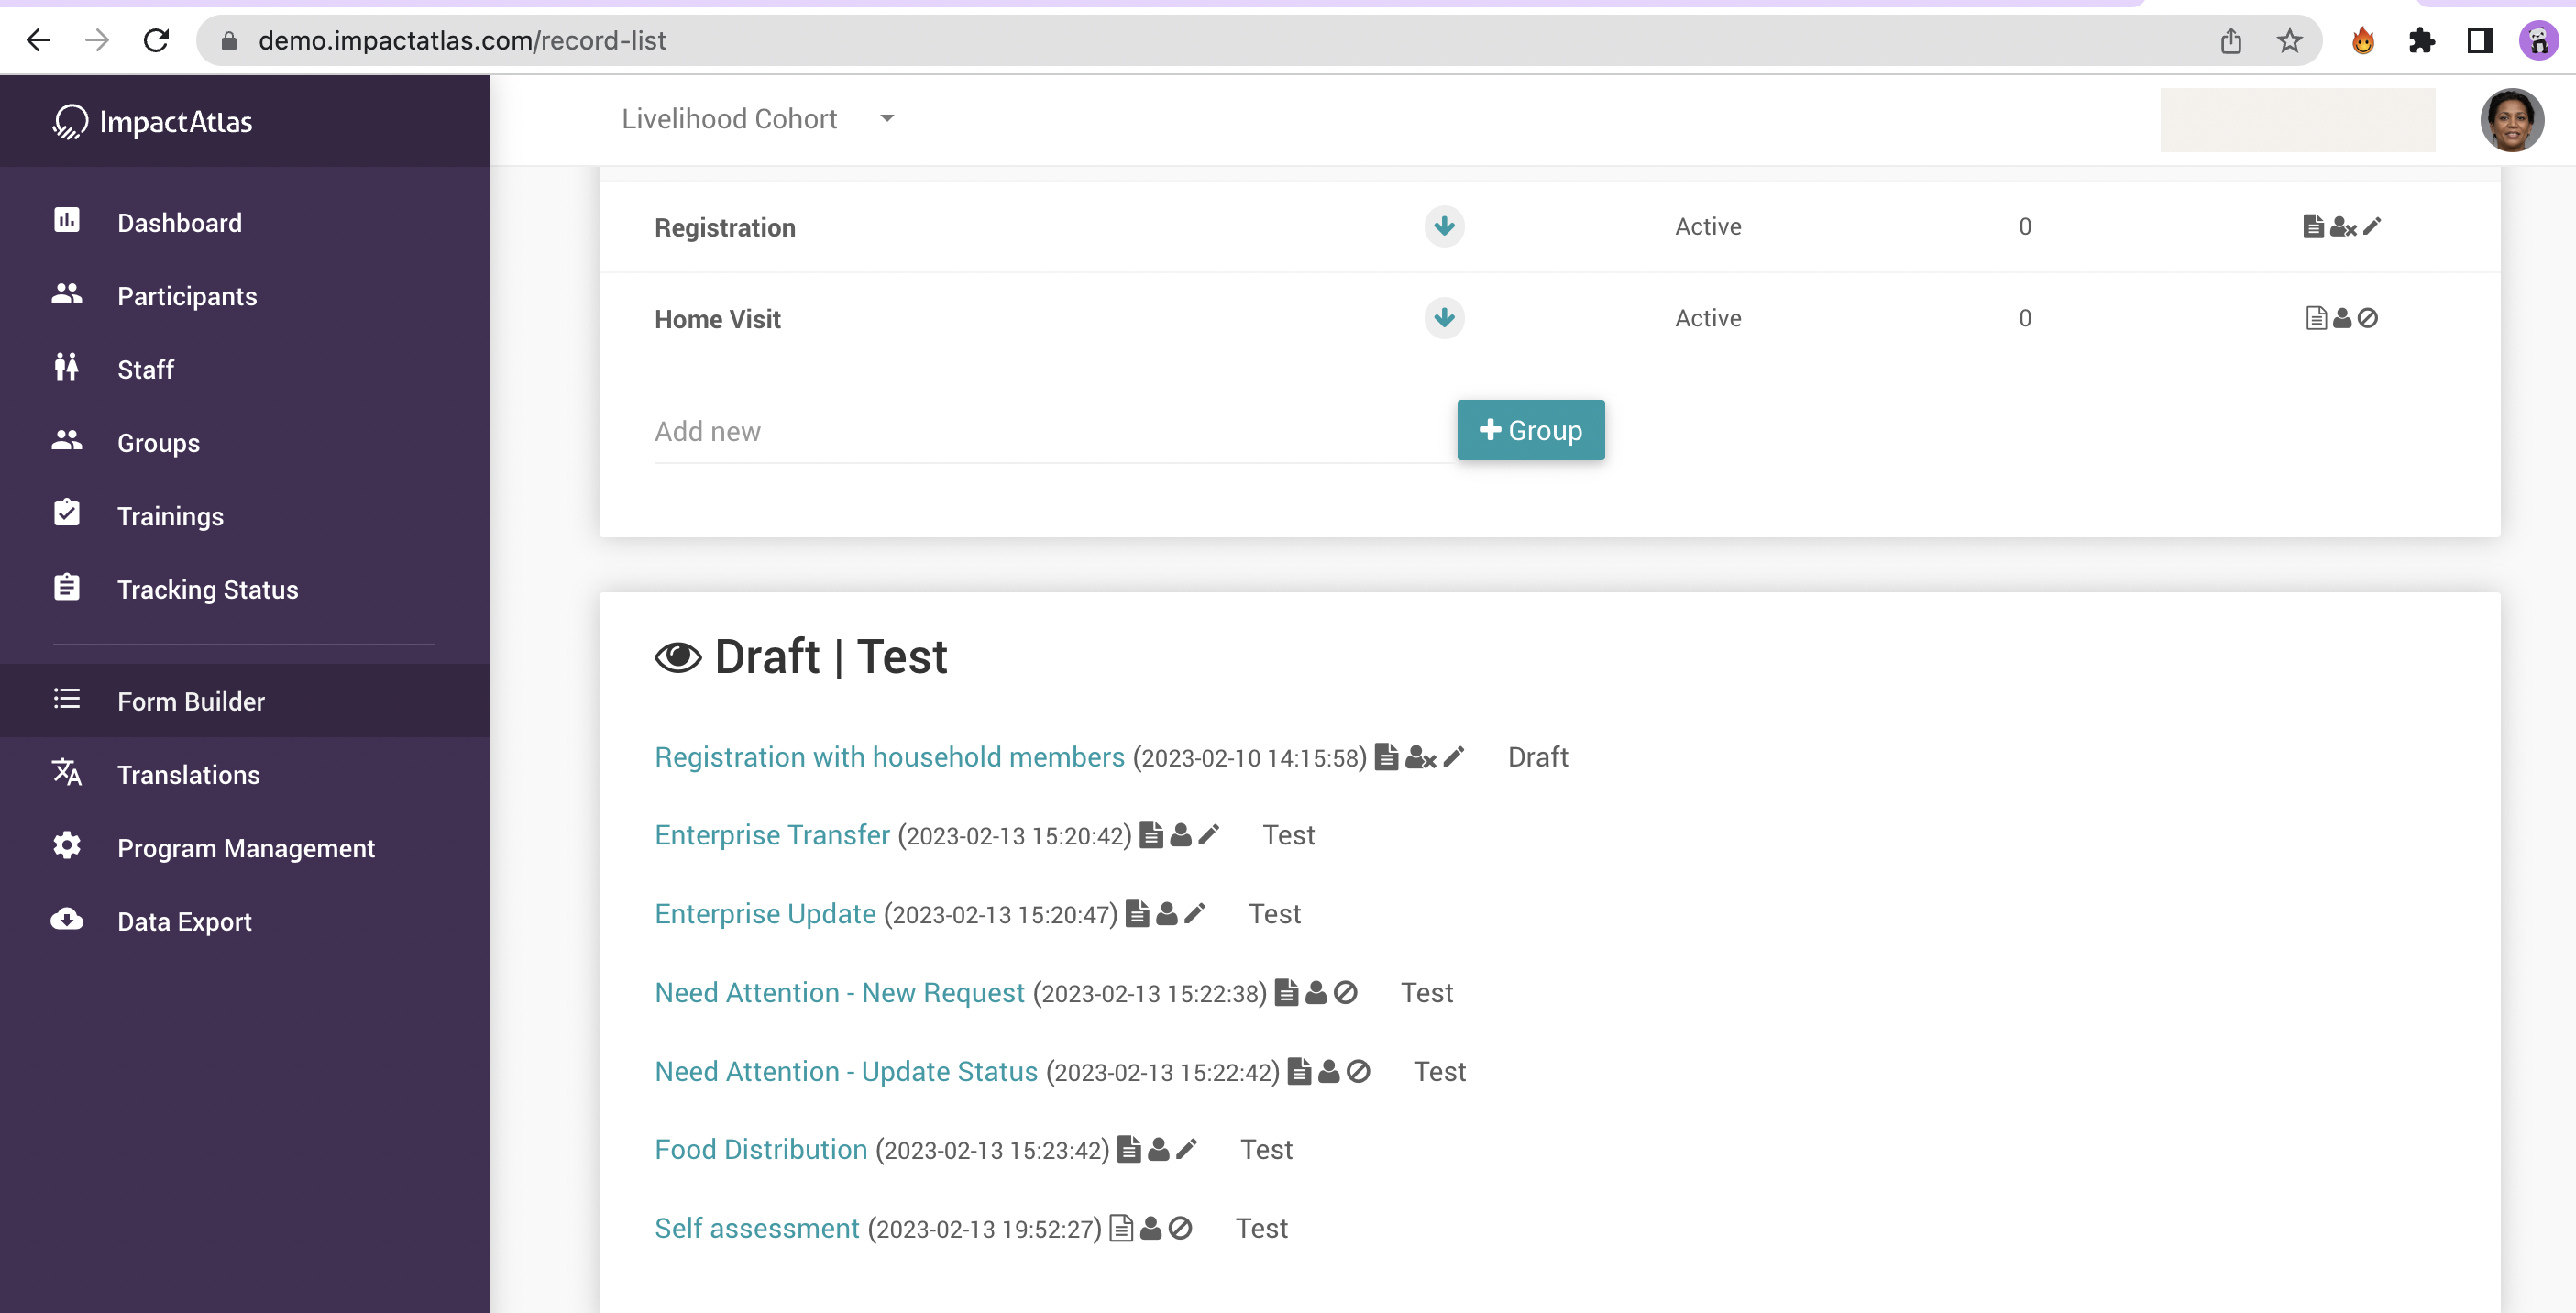
Task: Open the Enterprise Update form link
Action: tap(765, 913)
